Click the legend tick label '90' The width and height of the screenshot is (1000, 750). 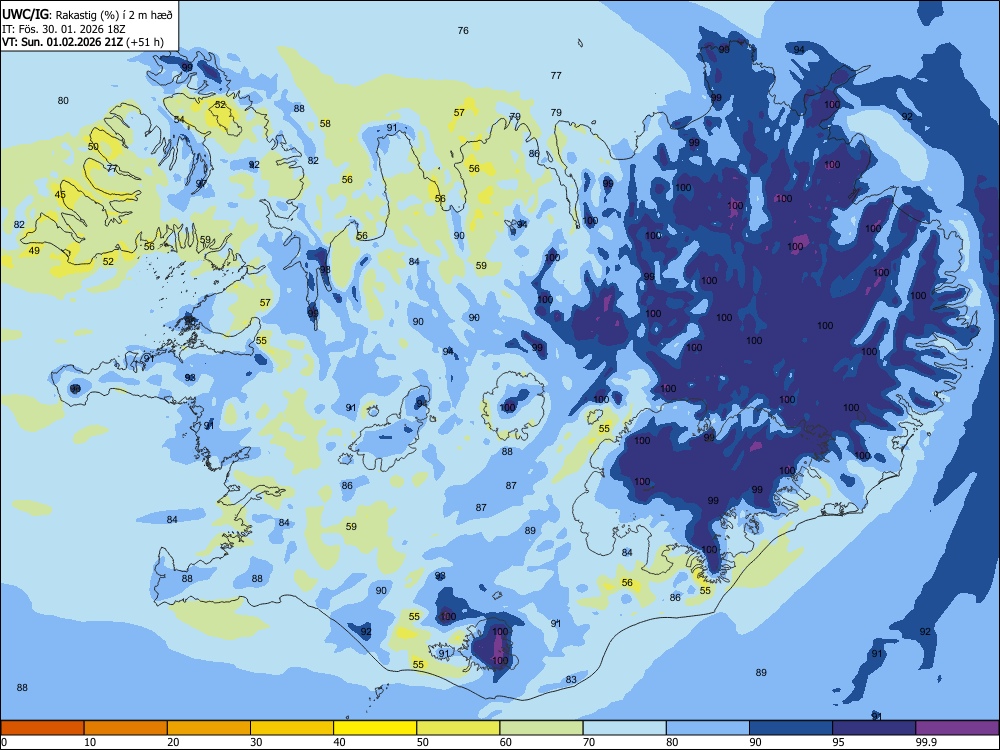[756, 742]
